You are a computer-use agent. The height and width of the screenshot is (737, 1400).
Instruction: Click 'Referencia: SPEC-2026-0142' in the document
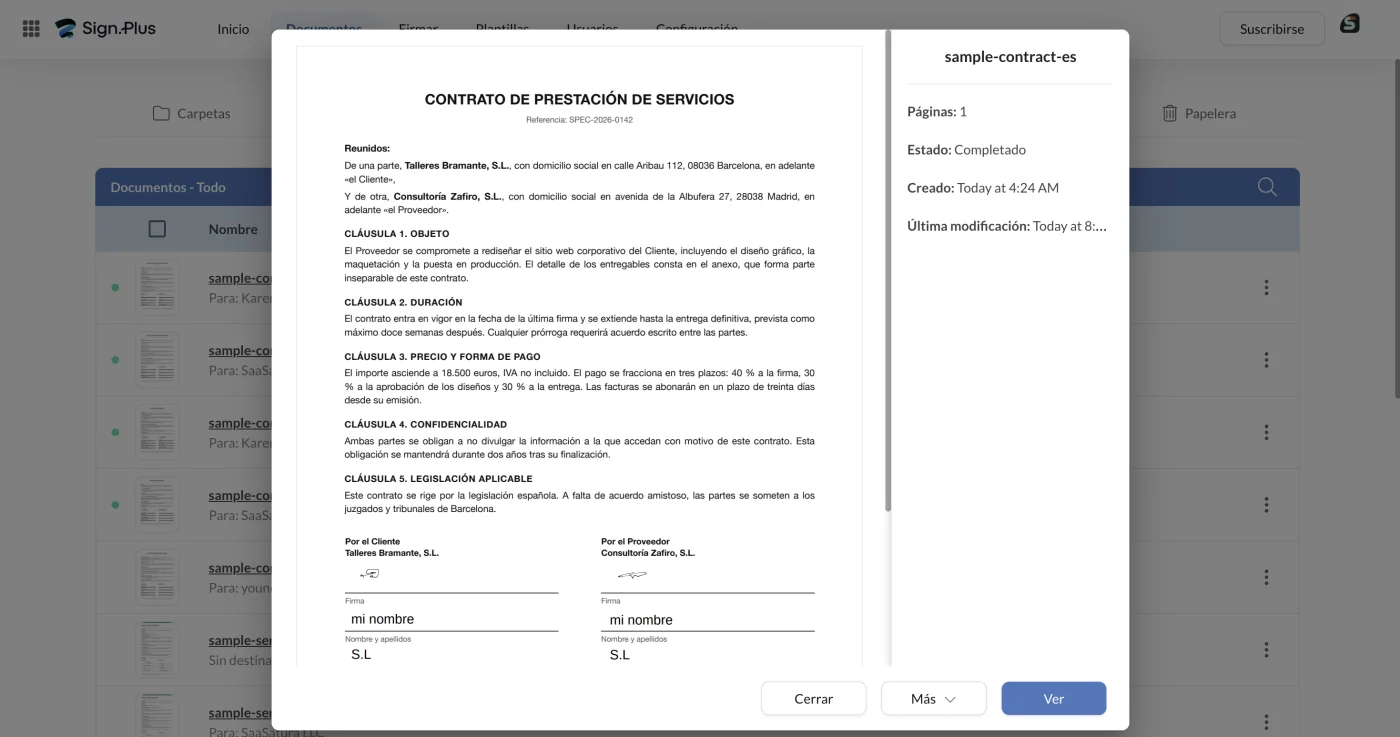pos(579,120)
